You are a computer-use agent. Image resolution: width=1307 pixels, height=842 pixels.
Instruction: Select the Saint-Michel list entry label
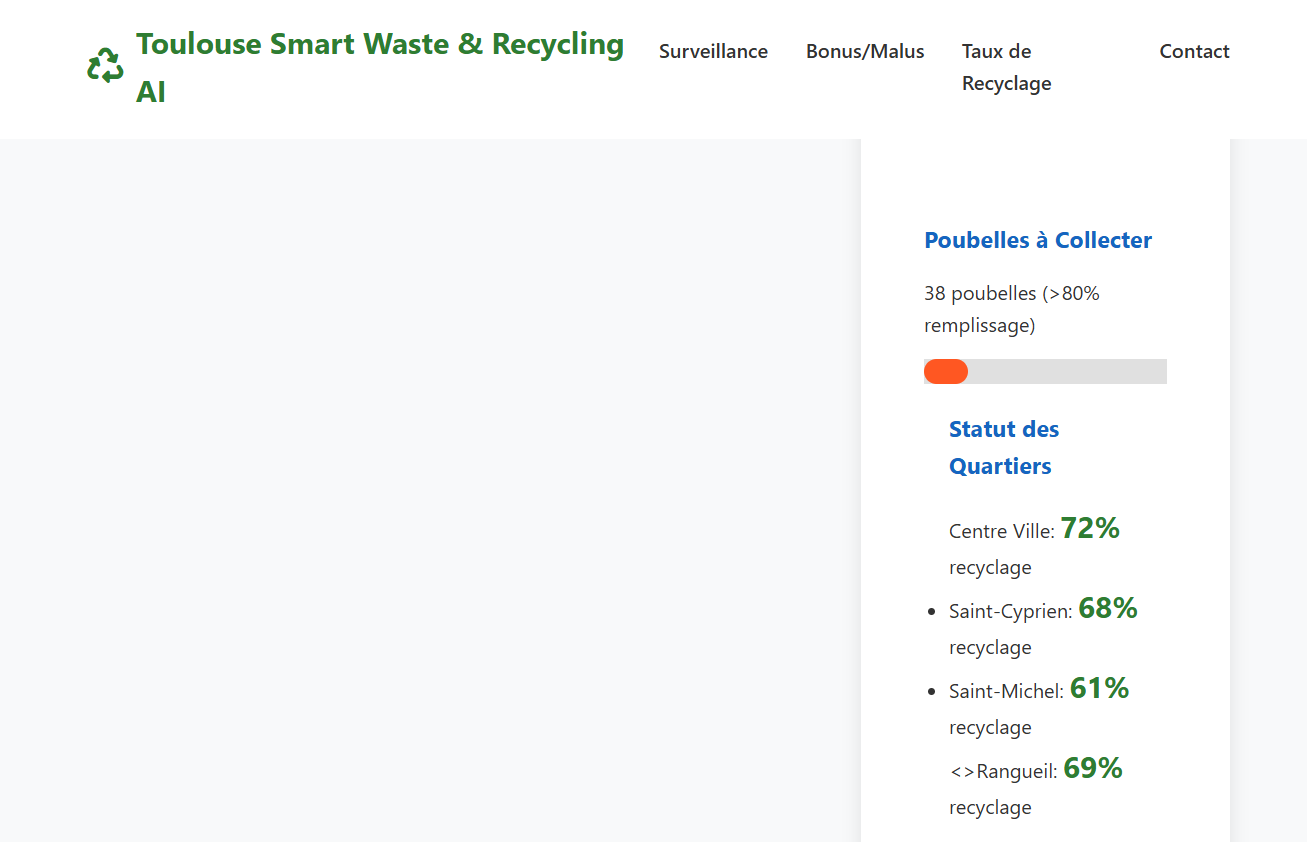1006,691
